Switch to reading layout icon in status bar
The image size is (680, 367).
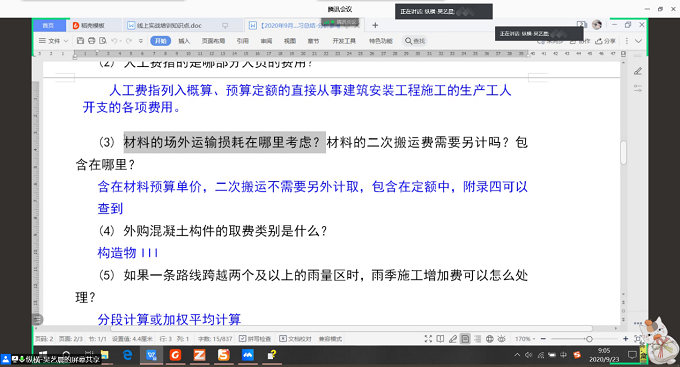(440, 339)
